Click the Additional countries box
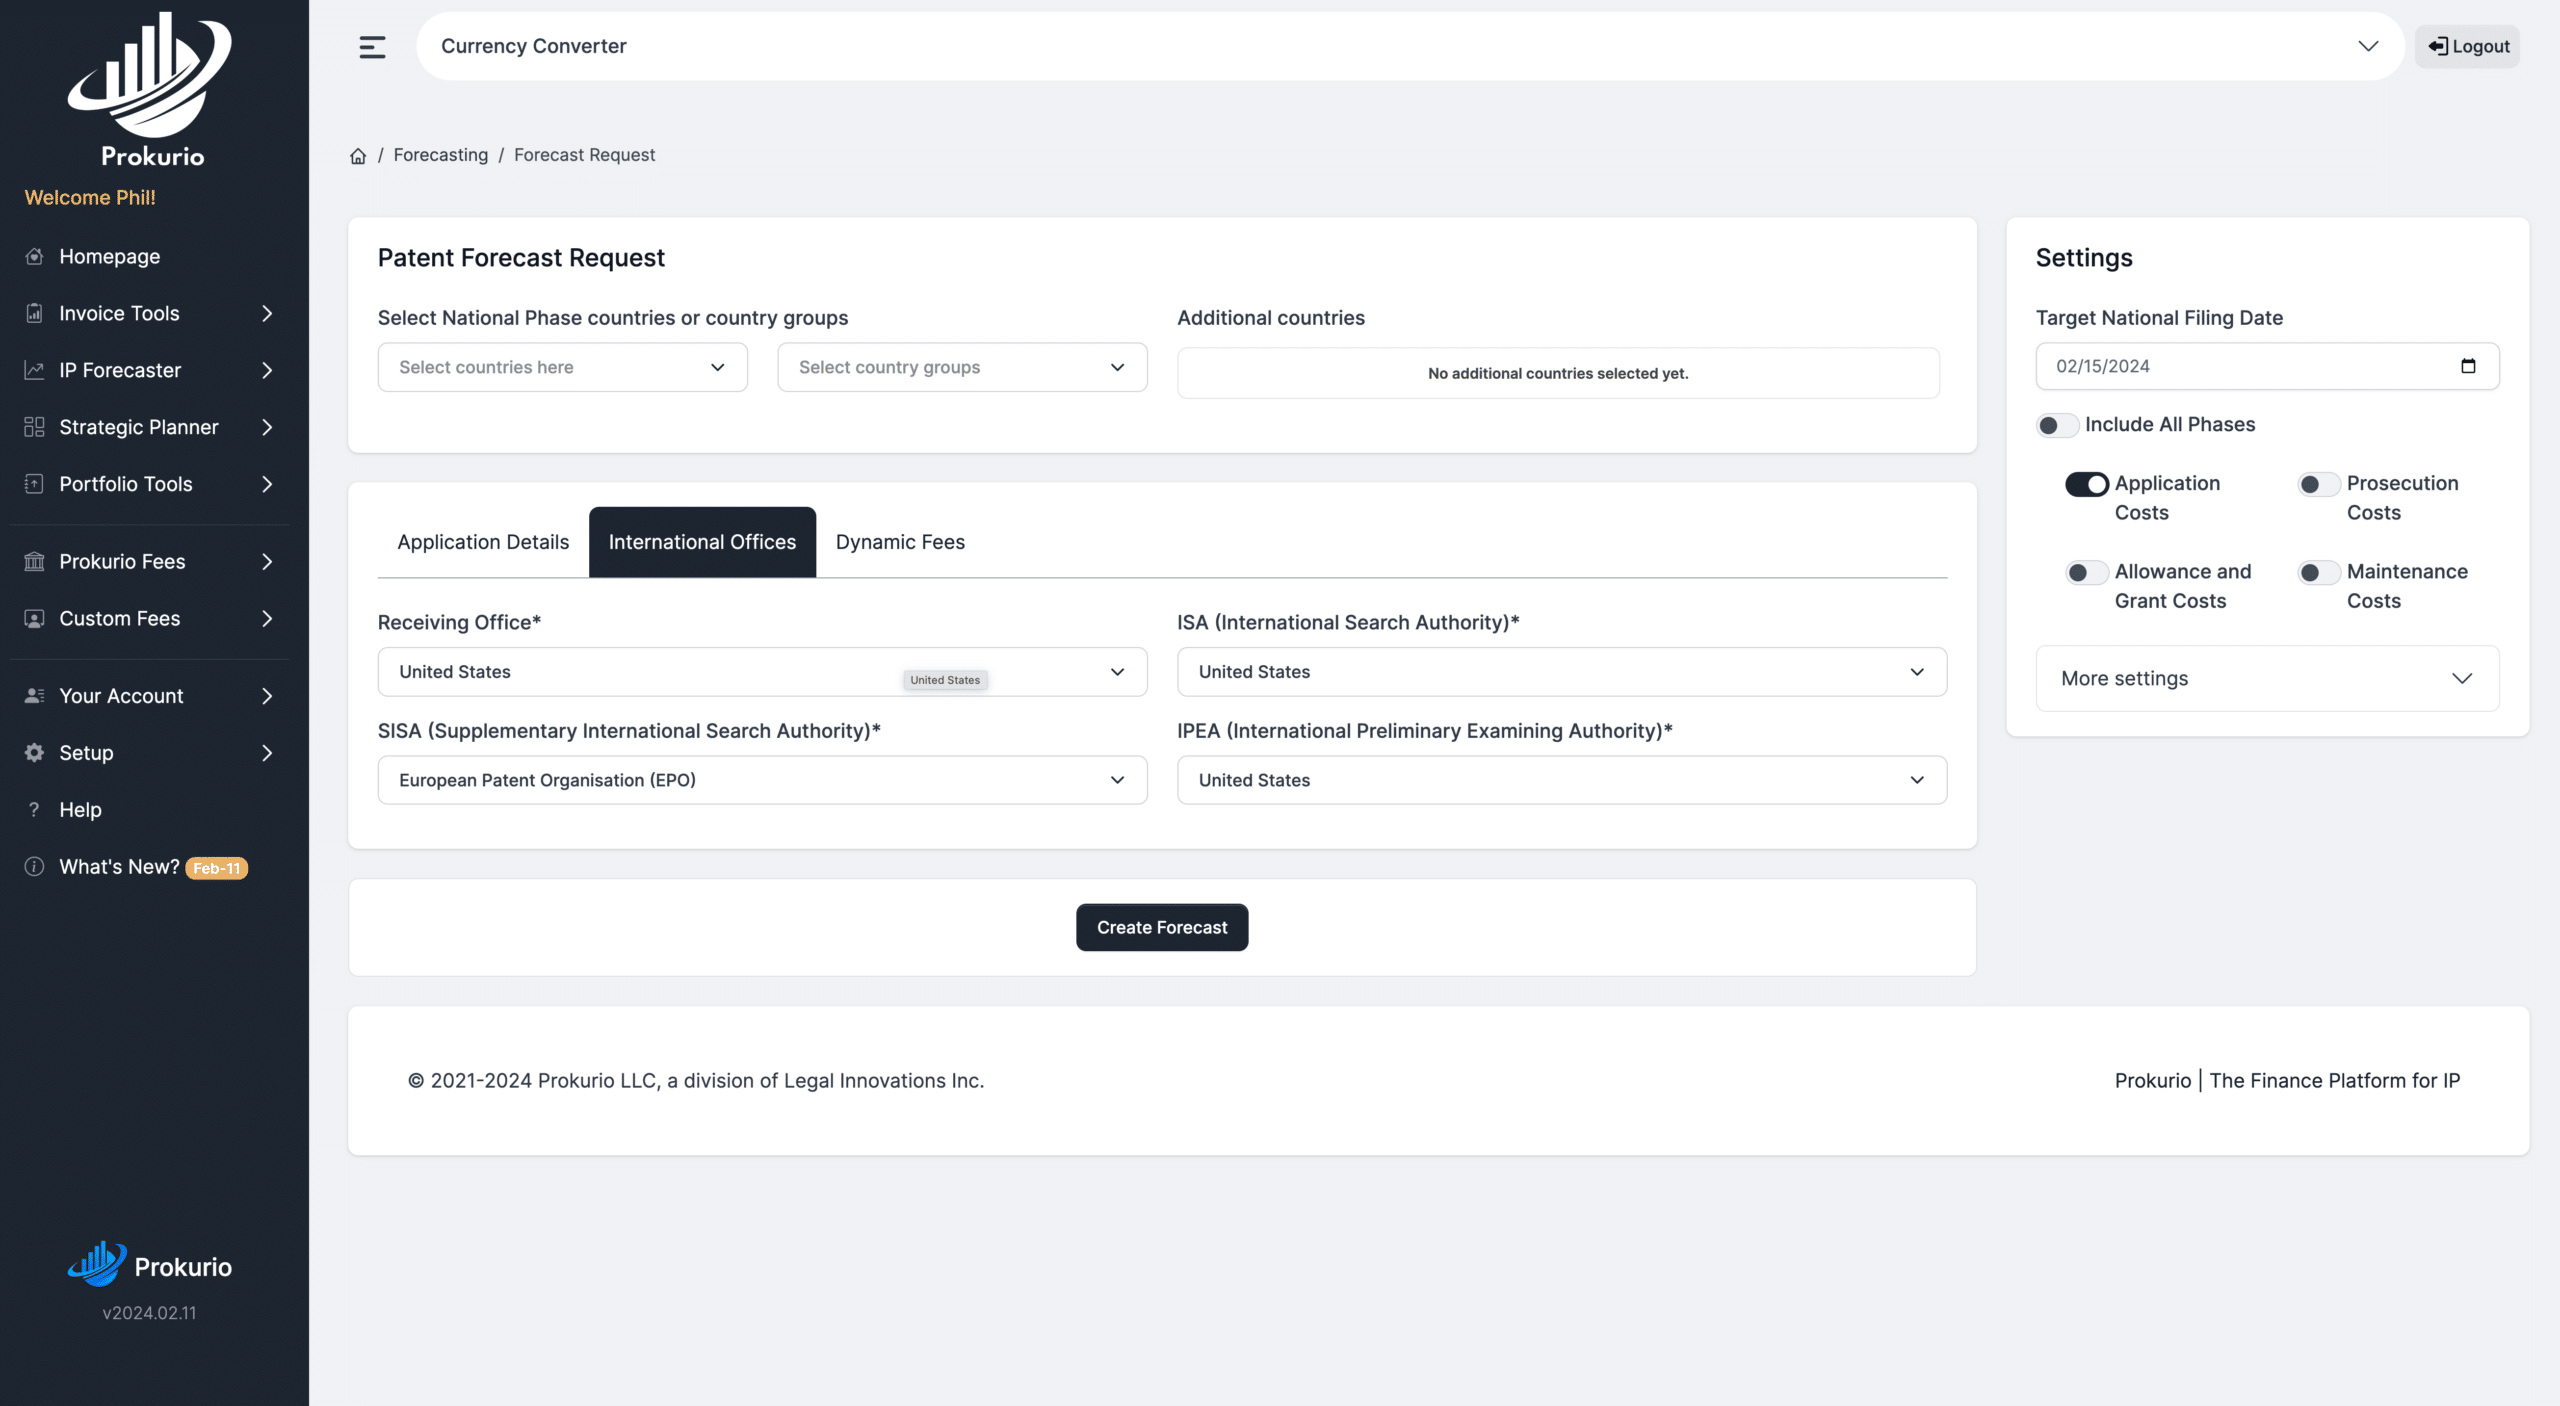Viewport: 2560px width, 1406px height. pyautogui.click(x=1558, y=373)
